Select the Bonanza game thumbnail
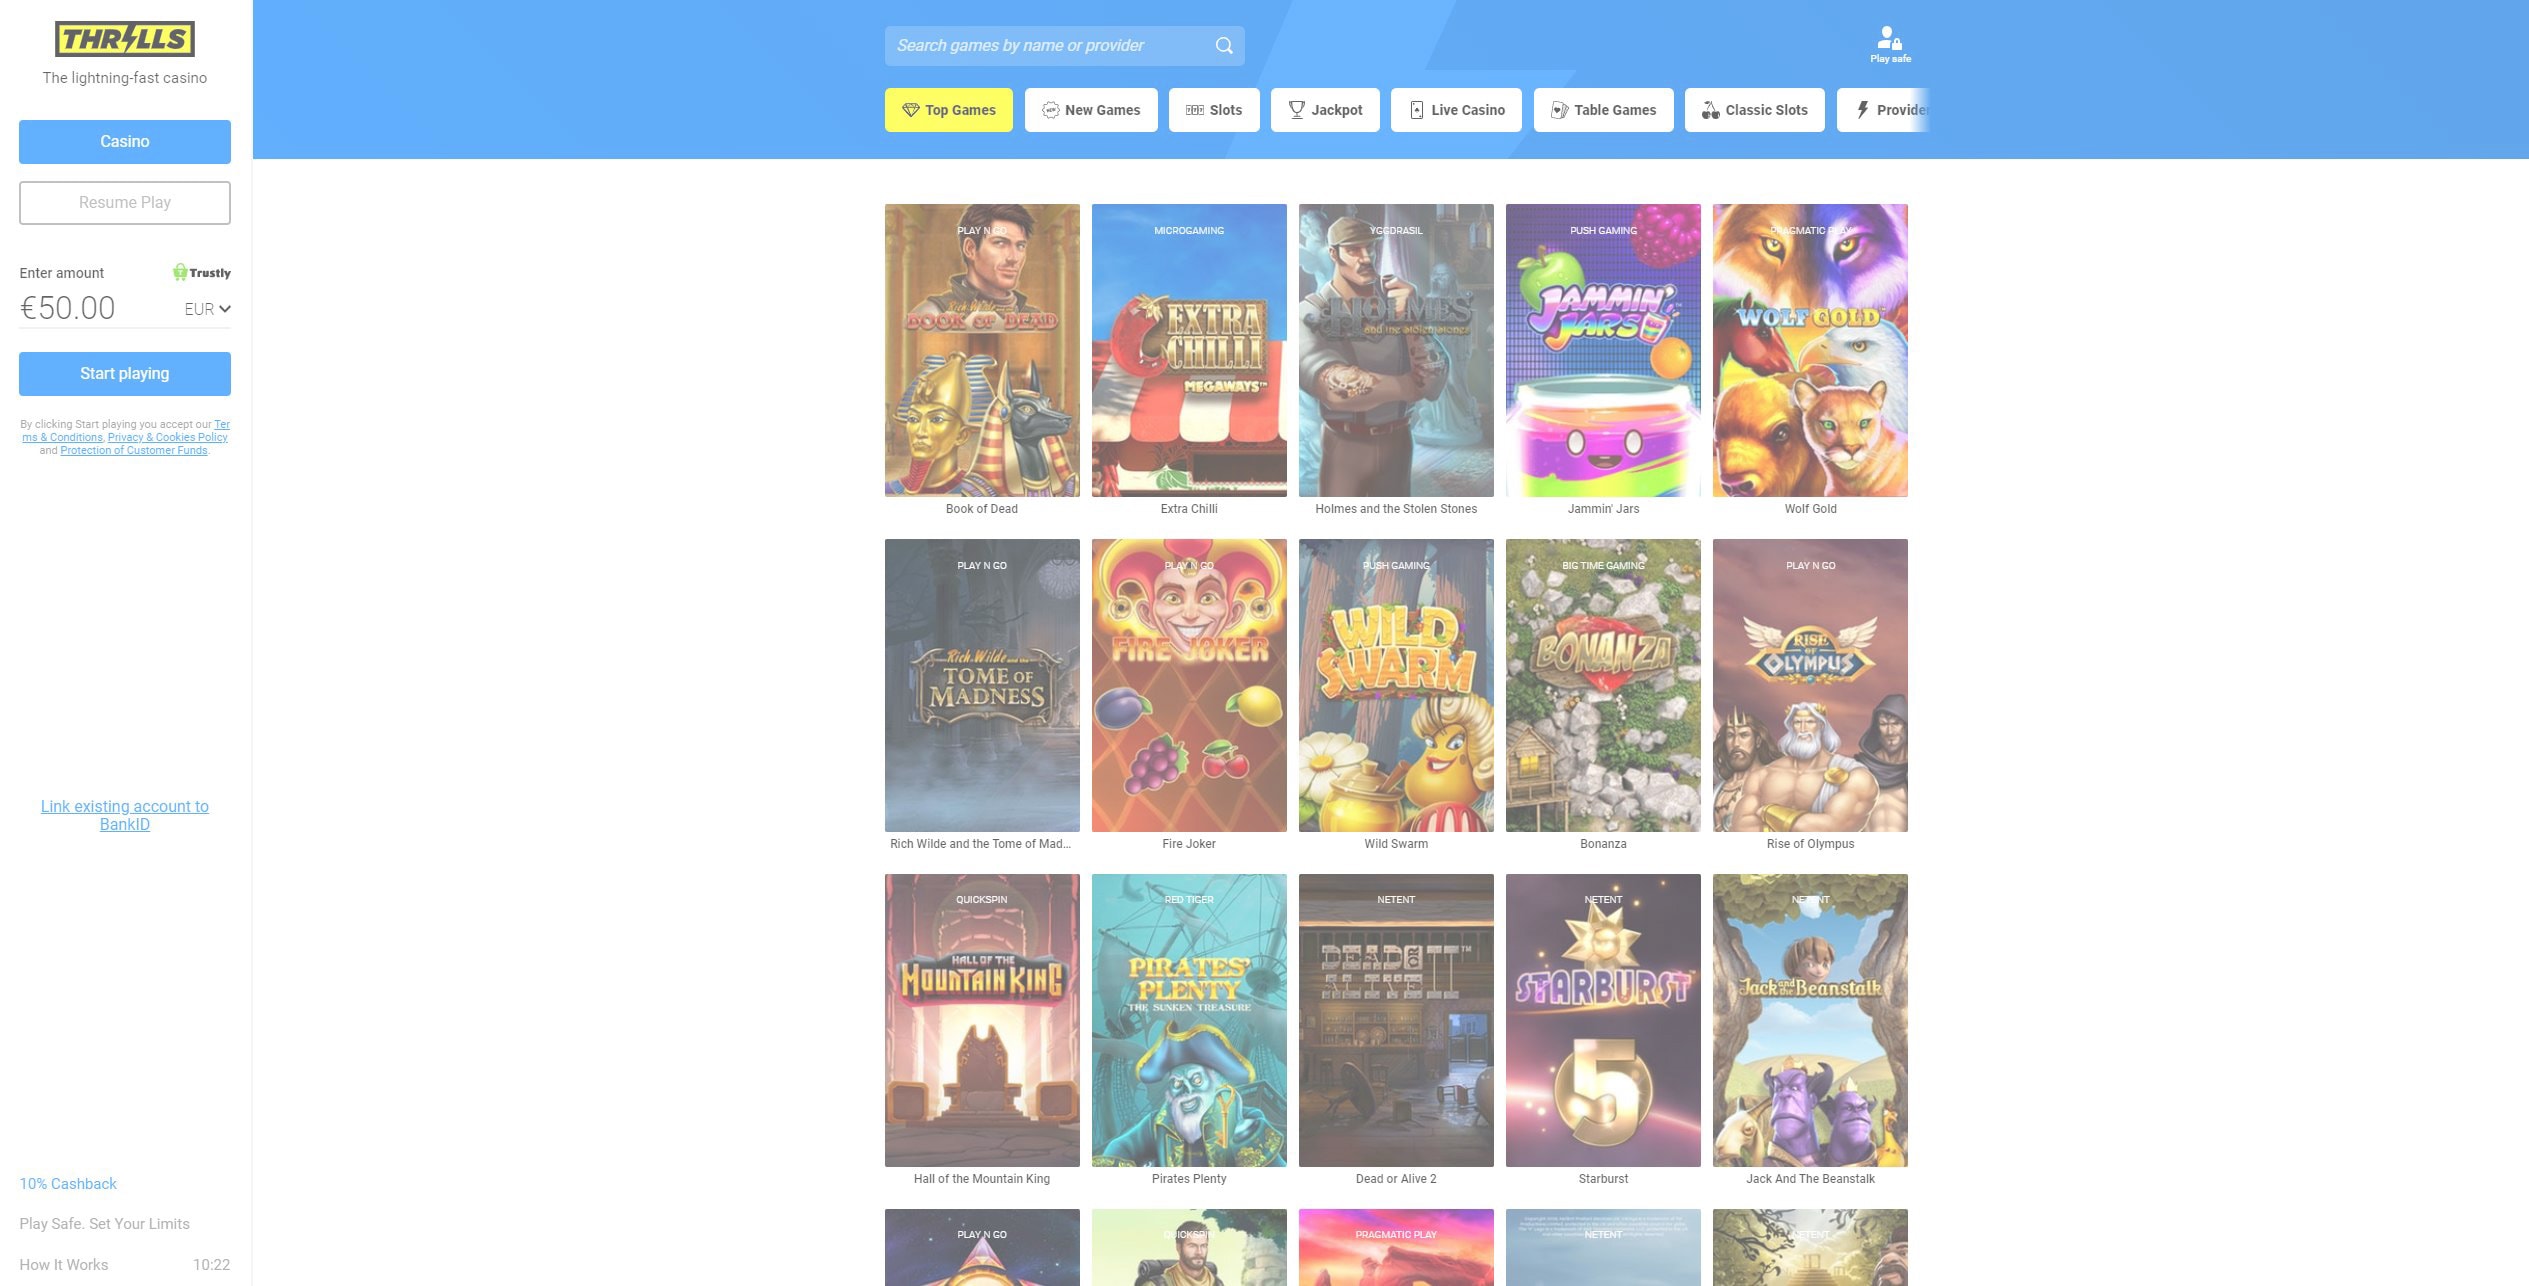The height and width of the screenshot is (1286, 2529). point(1603,685)
